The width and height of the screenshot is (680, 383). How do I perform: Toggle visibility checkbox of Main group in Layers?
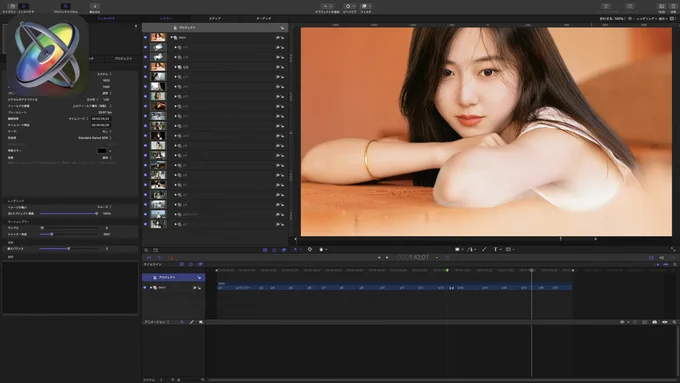145,38
